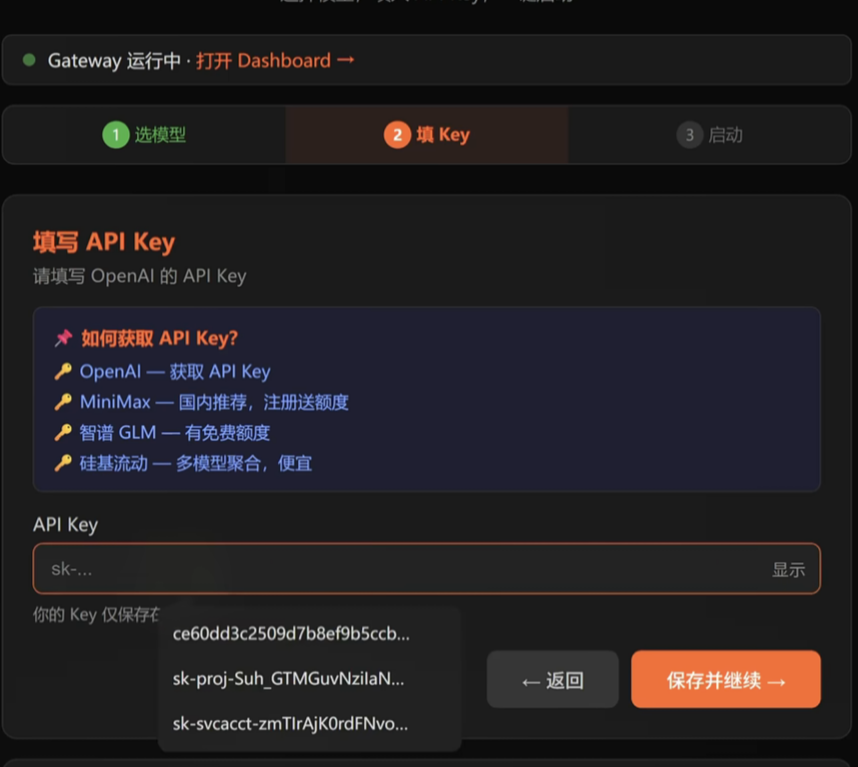
Task: Click the key icon before 智谱 GLM
Action: (63, 431)
